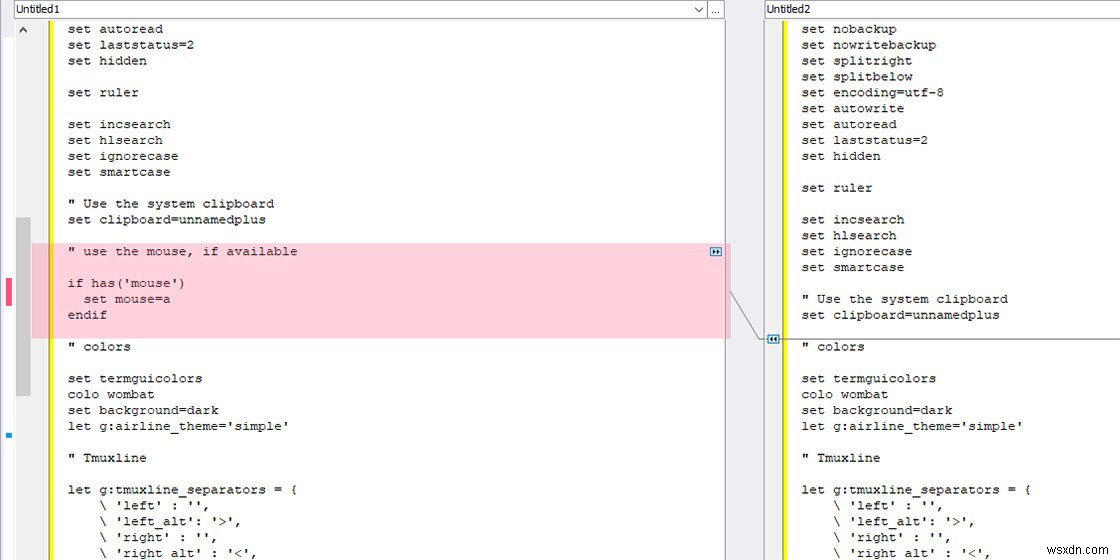Click the browse ellipsis button beside Untitled1

(x=716, y=9)
